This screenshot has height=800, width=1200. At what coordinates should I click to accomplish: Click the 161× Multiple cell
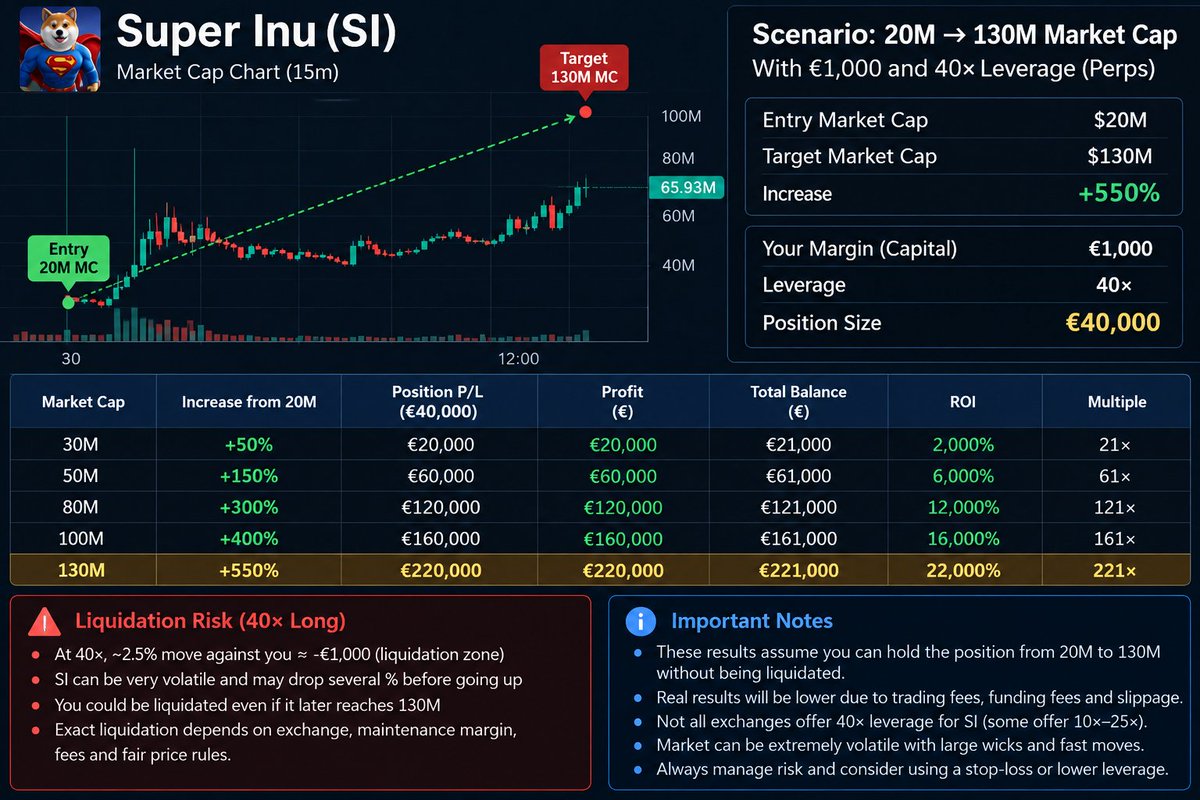point(1115,539)
